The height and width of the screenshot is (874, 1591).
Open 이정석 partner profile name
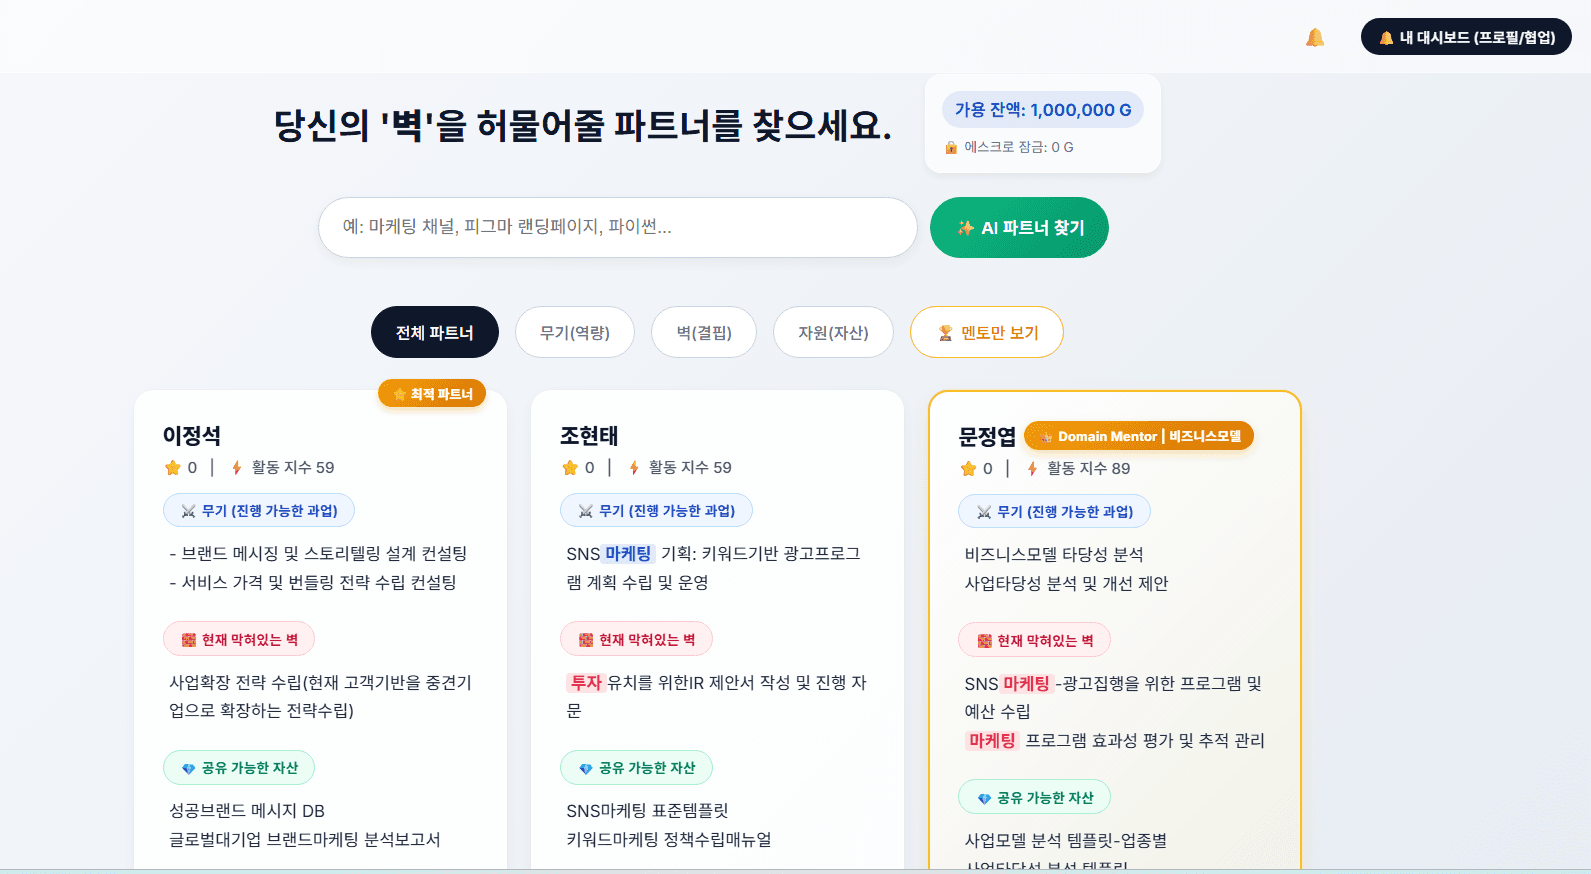pyautogui.click(x=192, y=436)
